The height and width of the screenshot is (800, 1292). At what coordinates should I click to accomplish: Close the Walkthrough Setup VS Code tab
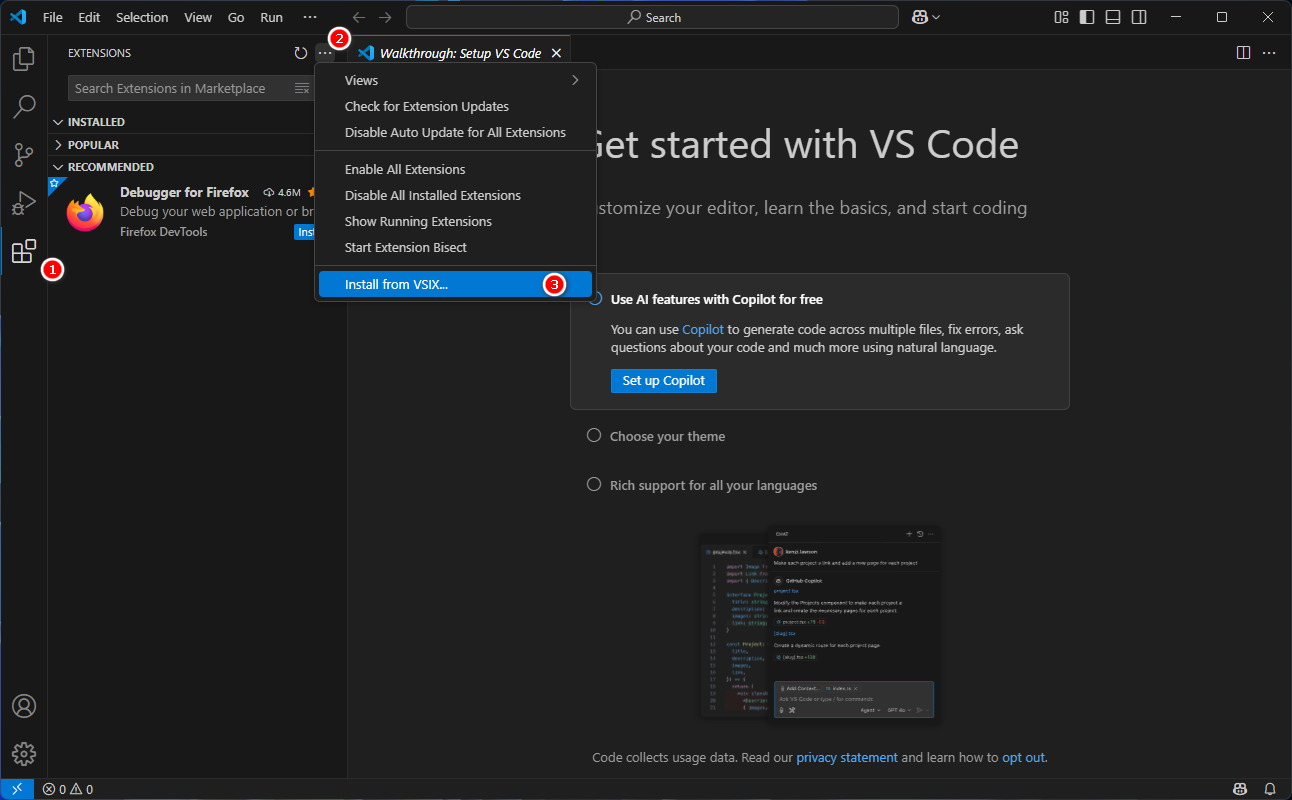point(556,53)
